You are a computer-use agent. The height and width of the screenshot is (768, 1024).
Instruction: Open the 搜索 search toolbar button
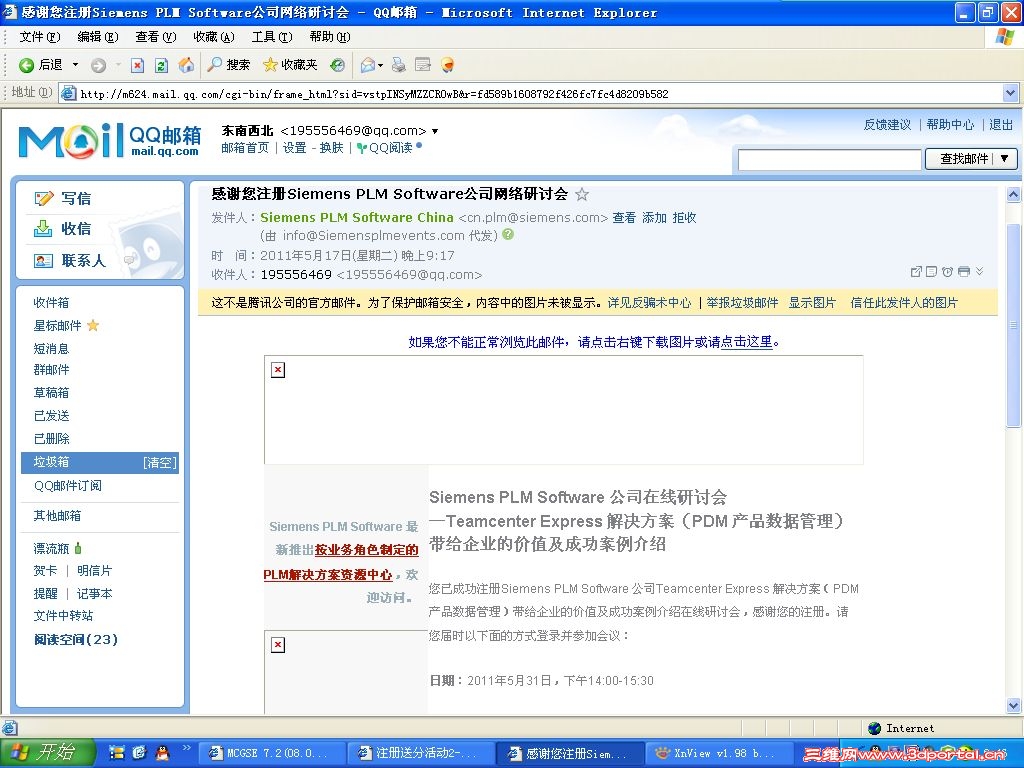(x=229, y=65)
